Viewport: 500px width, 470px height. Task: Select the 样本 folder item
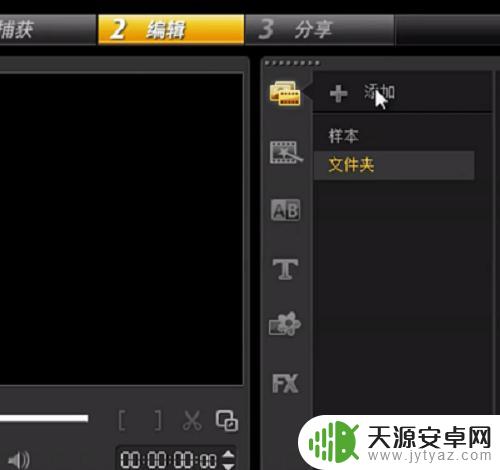tap(344, 136)
